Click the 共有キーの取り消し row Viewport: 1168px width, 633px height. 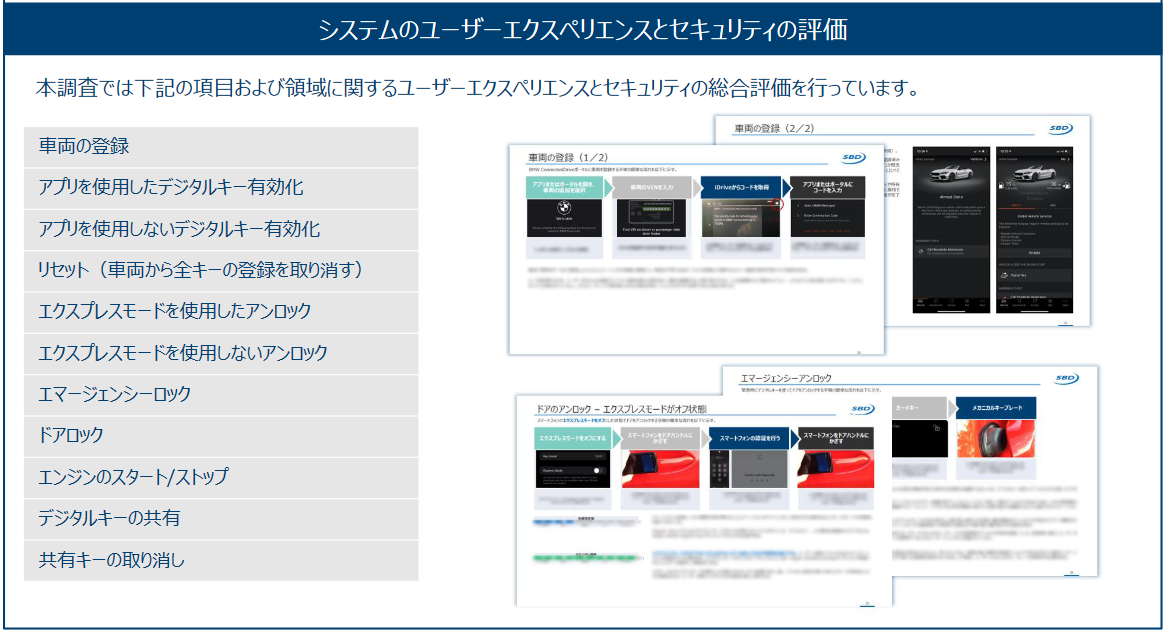pyautogui.click(x=221, y=561)
